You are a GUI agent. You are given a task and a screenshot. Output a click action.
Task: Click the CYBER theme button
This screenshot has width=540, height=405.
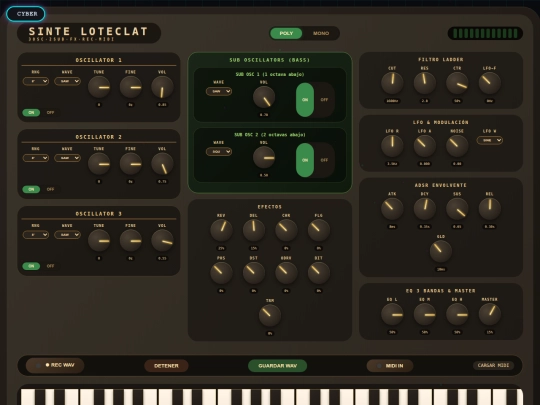pyautogui.click(x=26, y=14)
